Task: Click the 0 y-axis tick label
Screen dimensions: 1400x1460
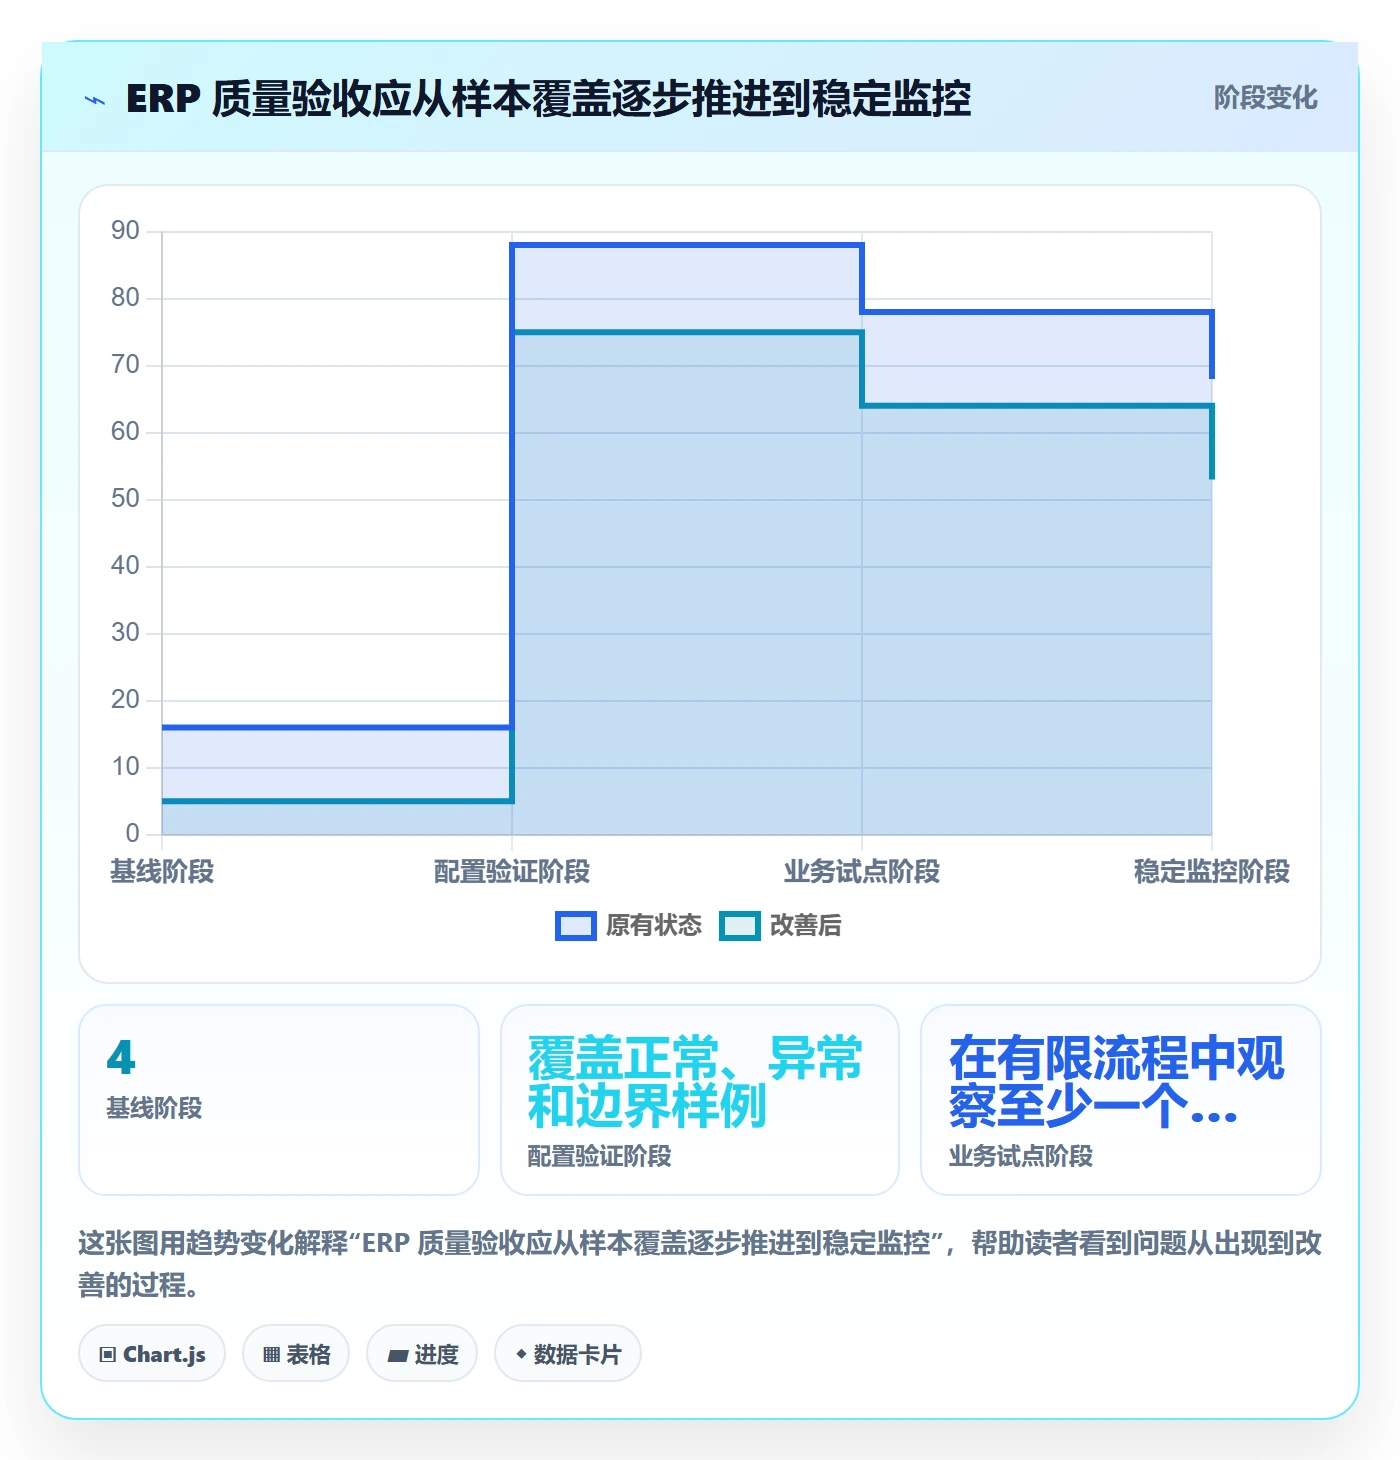Action: [x=132, y=833]
